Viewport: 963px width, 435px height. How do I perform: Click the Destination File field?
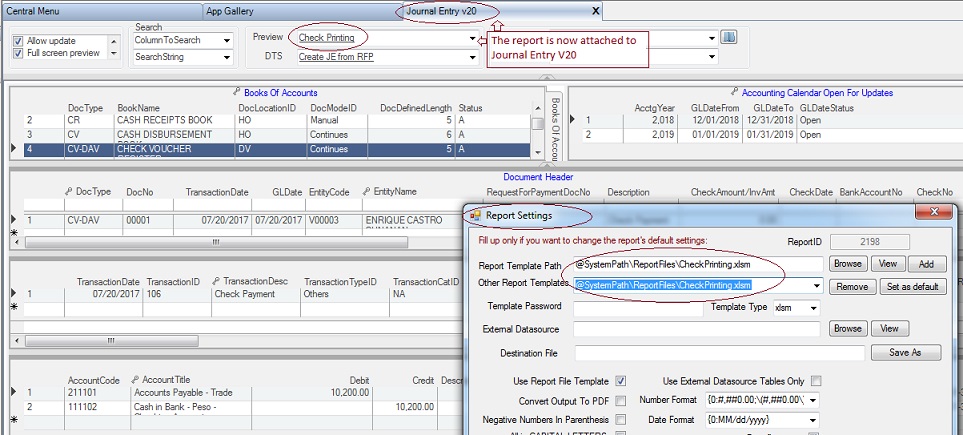coord(719,353)
